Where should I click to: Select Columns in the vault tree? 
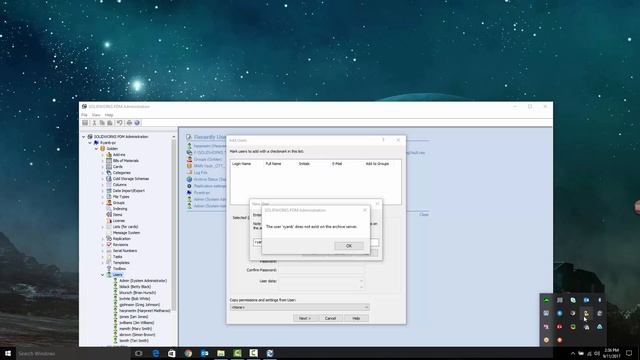click(x=120, y=185)
